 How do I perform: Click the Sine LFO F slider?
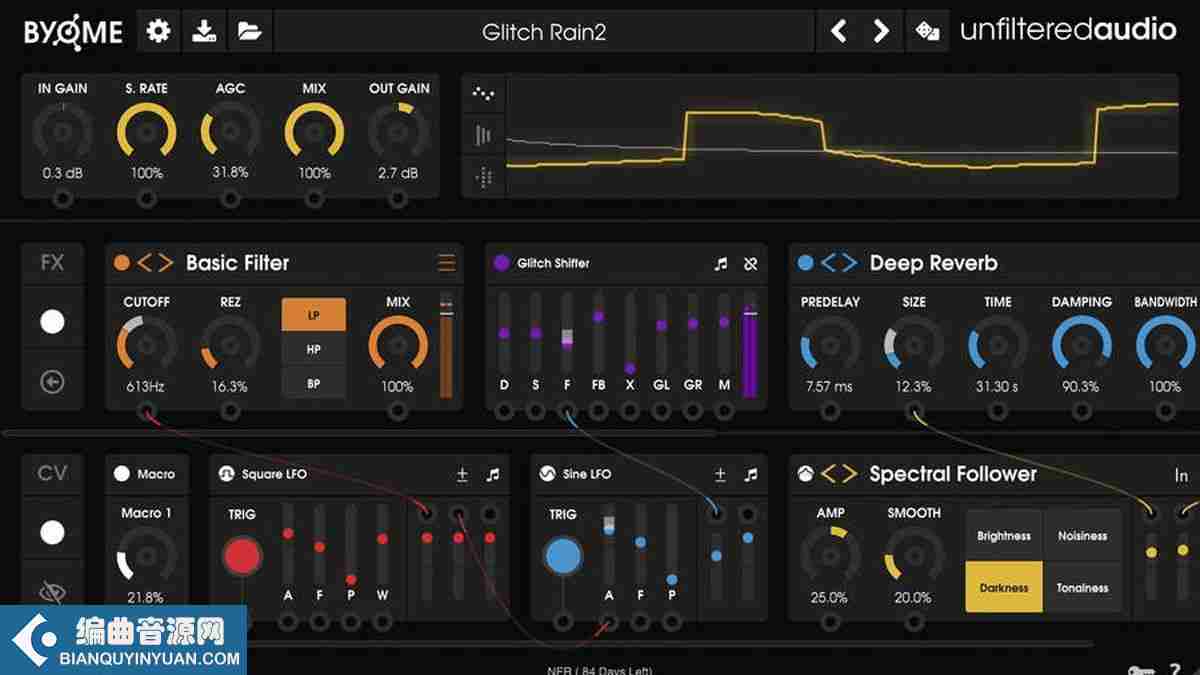click(640, 544)
